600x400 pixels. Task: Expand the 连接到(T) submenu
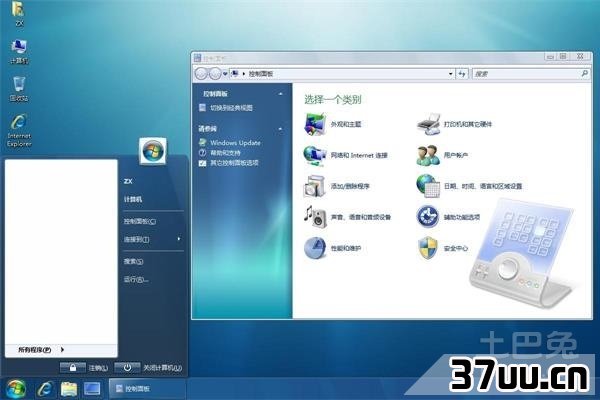click(153, 239)
